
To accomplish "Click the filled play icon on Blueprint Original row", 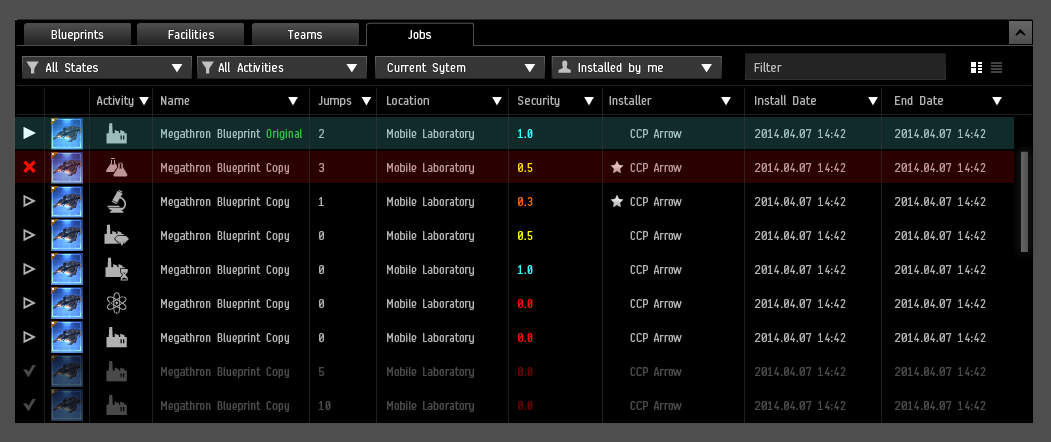I will point(29,133).
